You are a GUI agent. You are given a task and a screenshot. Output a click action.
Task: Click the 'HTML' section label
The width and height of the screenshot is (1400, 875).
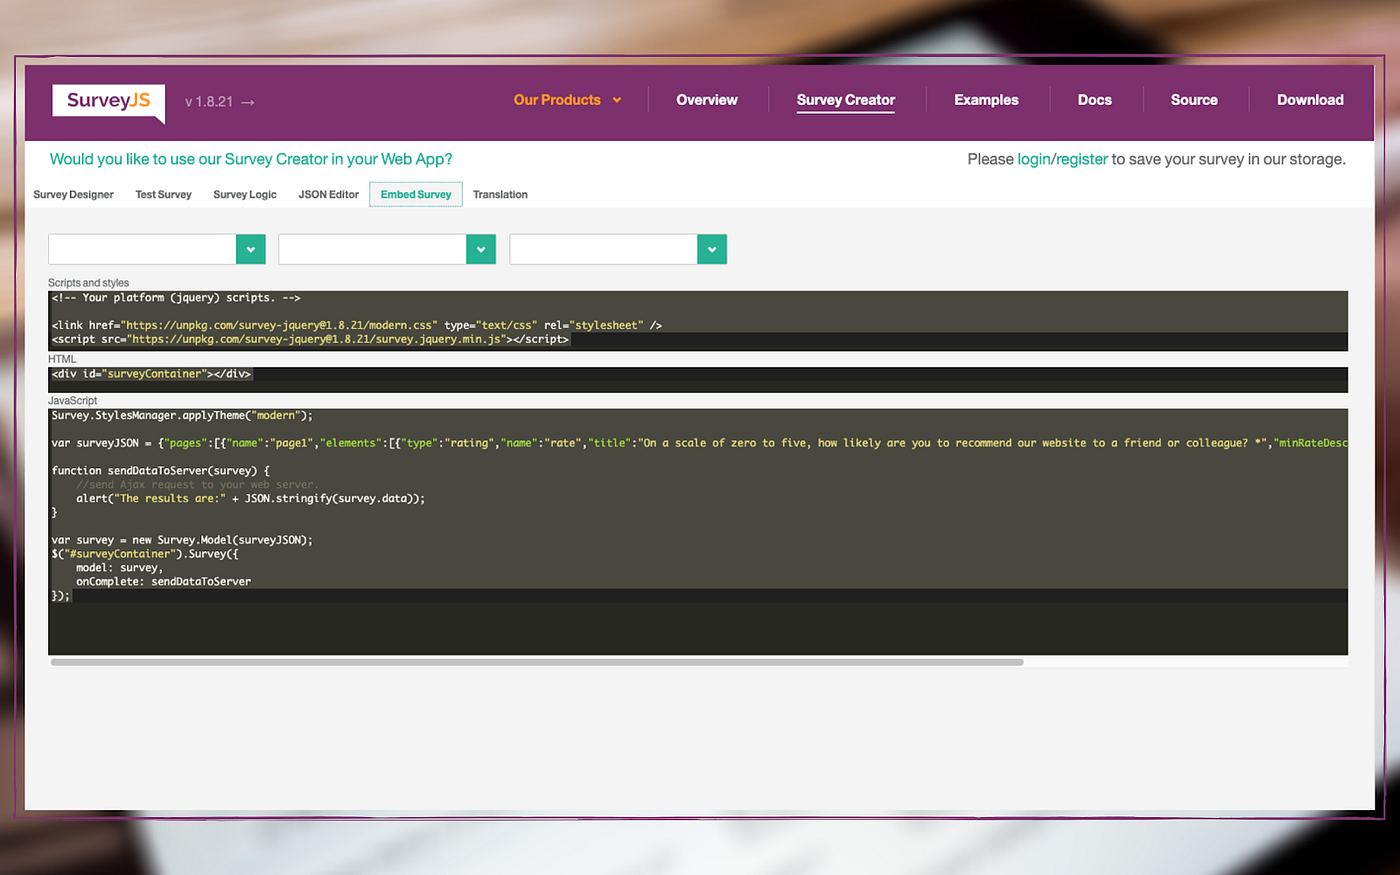62,359
